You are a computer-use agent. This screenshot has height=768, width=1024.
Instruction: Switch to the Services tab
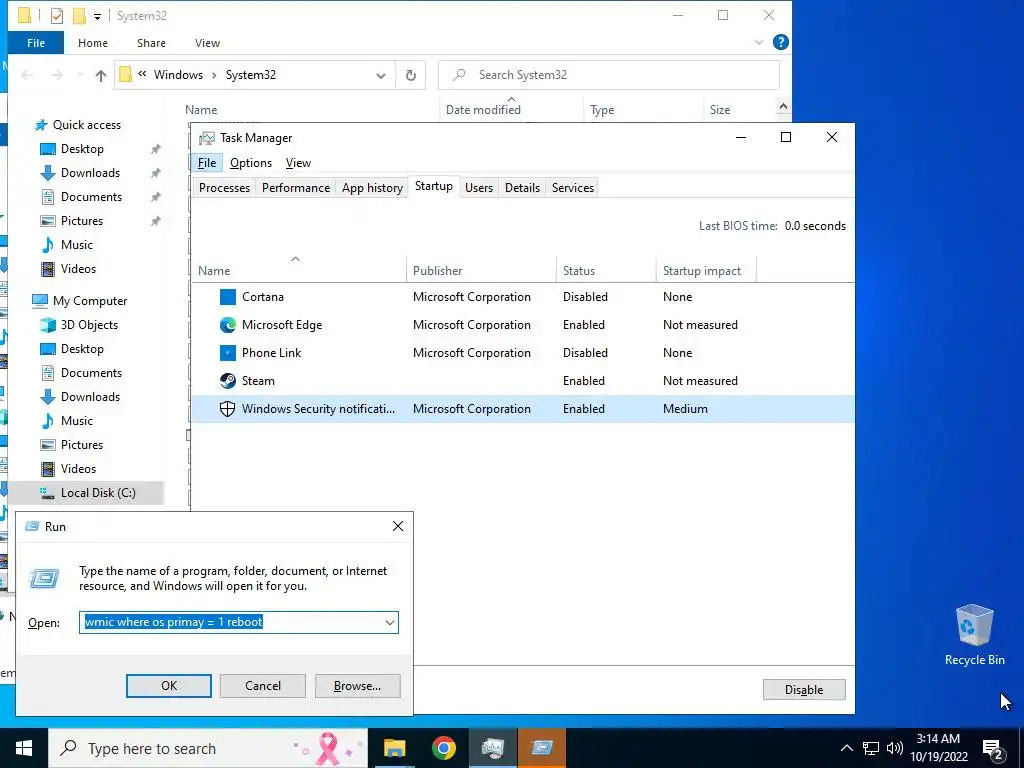click(x=573, y=188)
